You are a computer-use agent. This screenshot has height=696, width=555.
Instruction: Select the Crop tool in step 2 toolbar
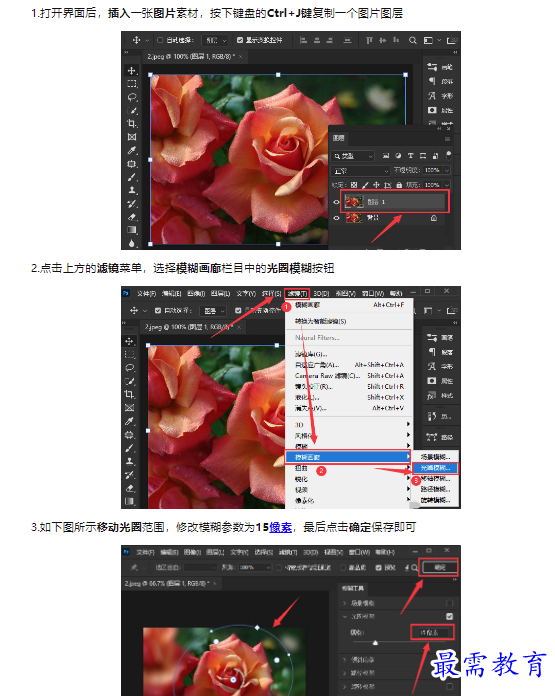[x=129, y=395]
